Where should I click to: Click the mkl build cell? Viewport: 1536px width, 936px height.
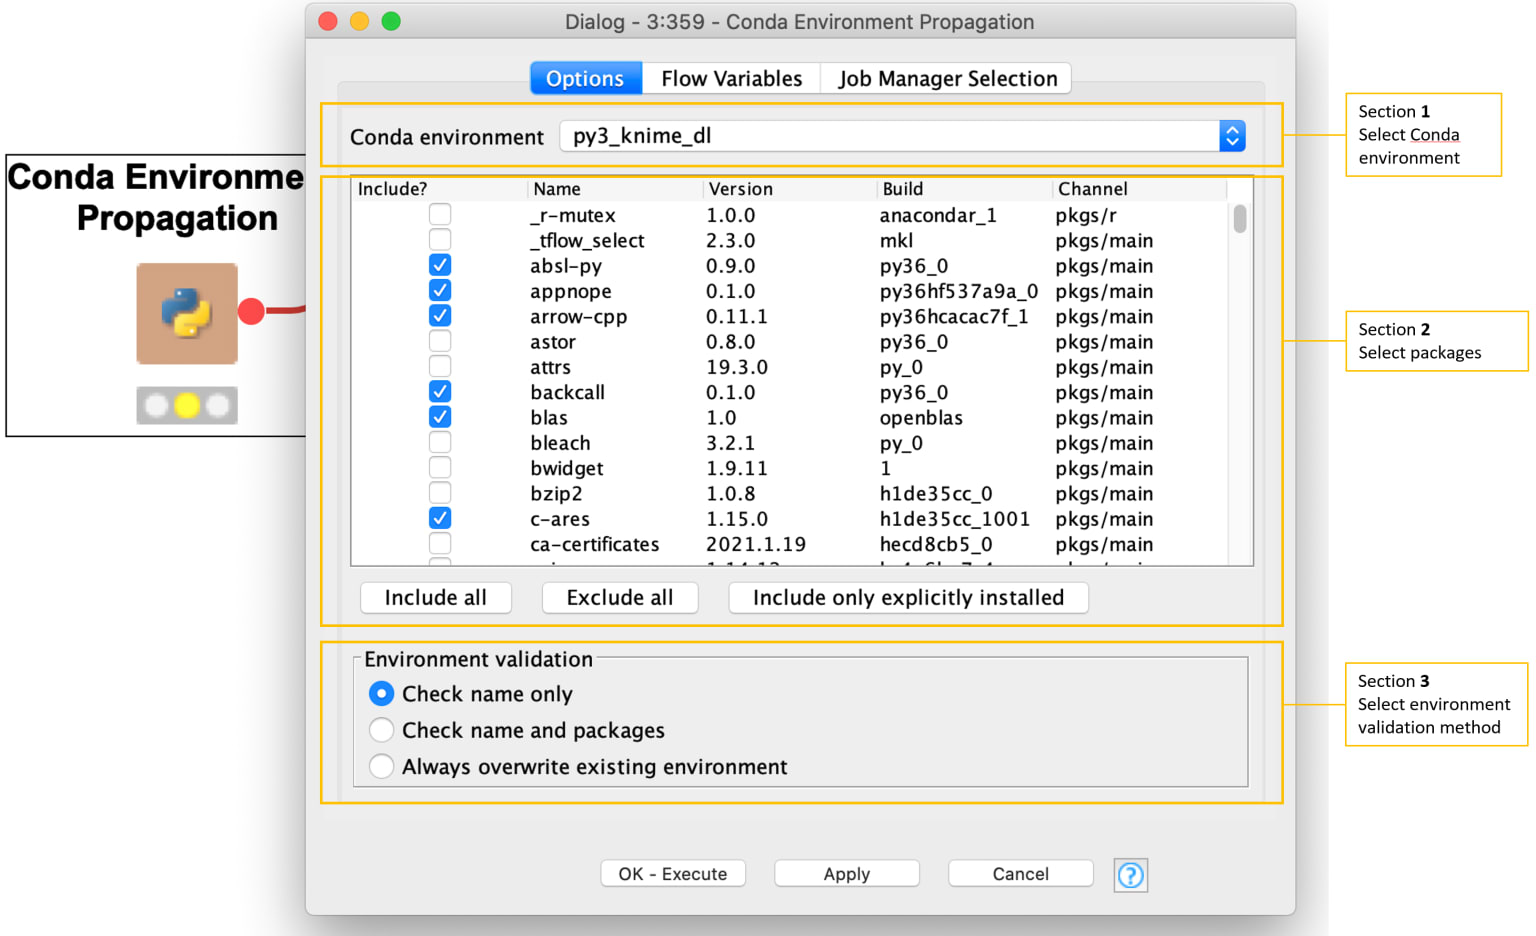(896, 241)
